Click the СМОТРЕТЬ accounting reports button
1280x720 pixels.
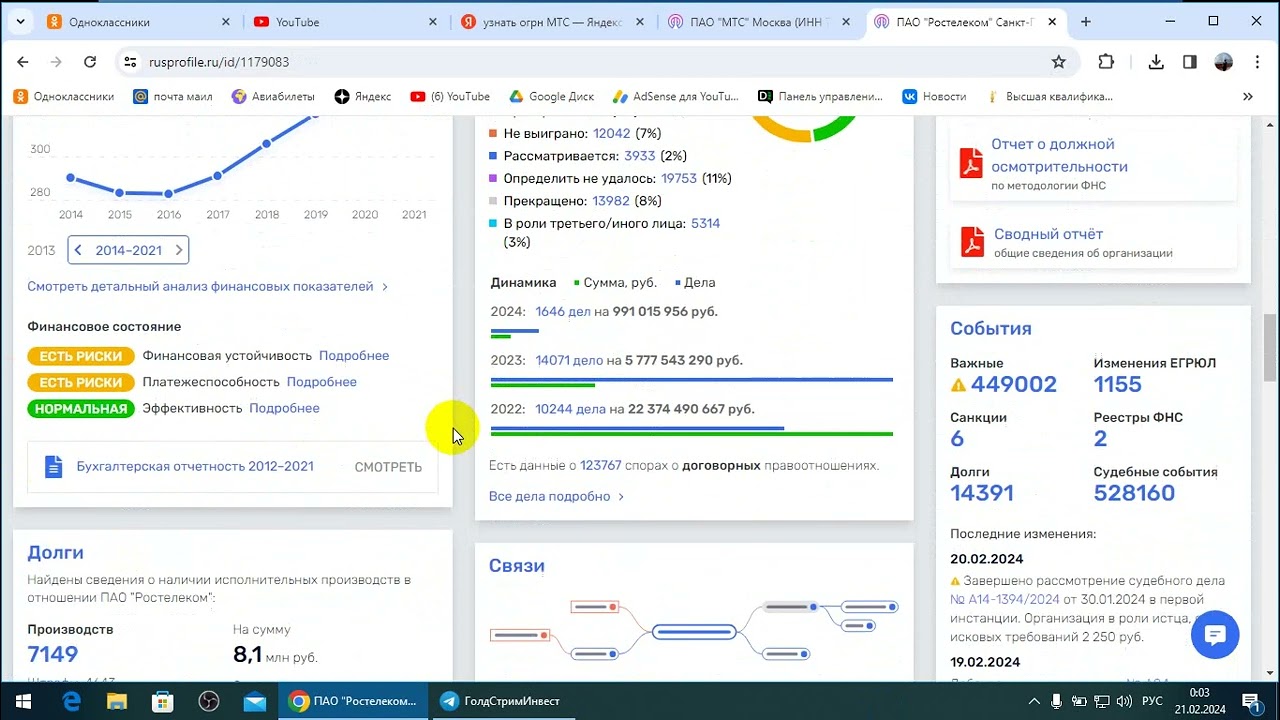tap(388, 467)
